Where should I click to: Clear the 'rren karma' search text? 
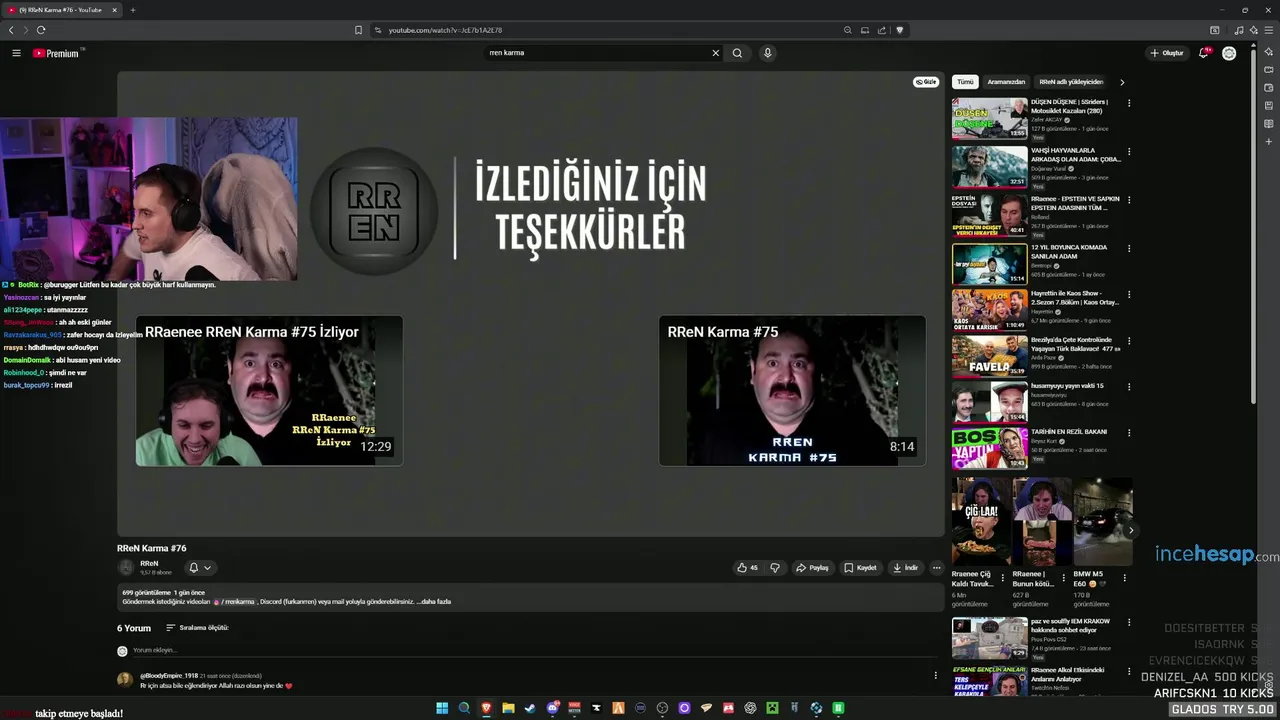715,53
